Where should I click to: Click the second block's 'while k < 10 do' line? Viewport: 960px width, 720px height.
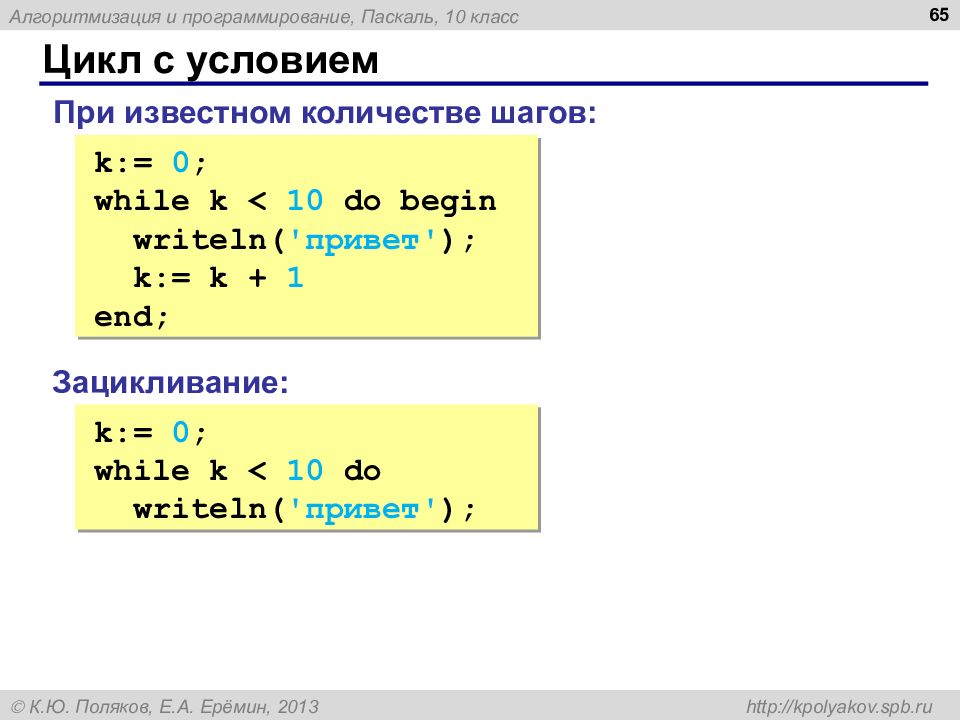click(x=238, y=471)
